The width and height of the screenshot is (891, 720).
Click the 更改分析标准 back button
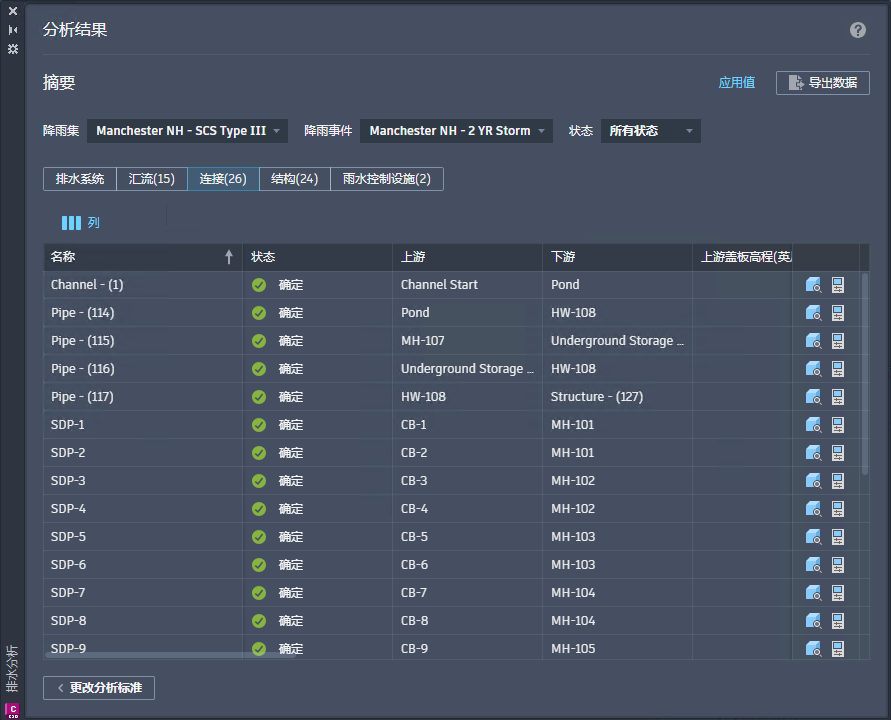[99, 688]
